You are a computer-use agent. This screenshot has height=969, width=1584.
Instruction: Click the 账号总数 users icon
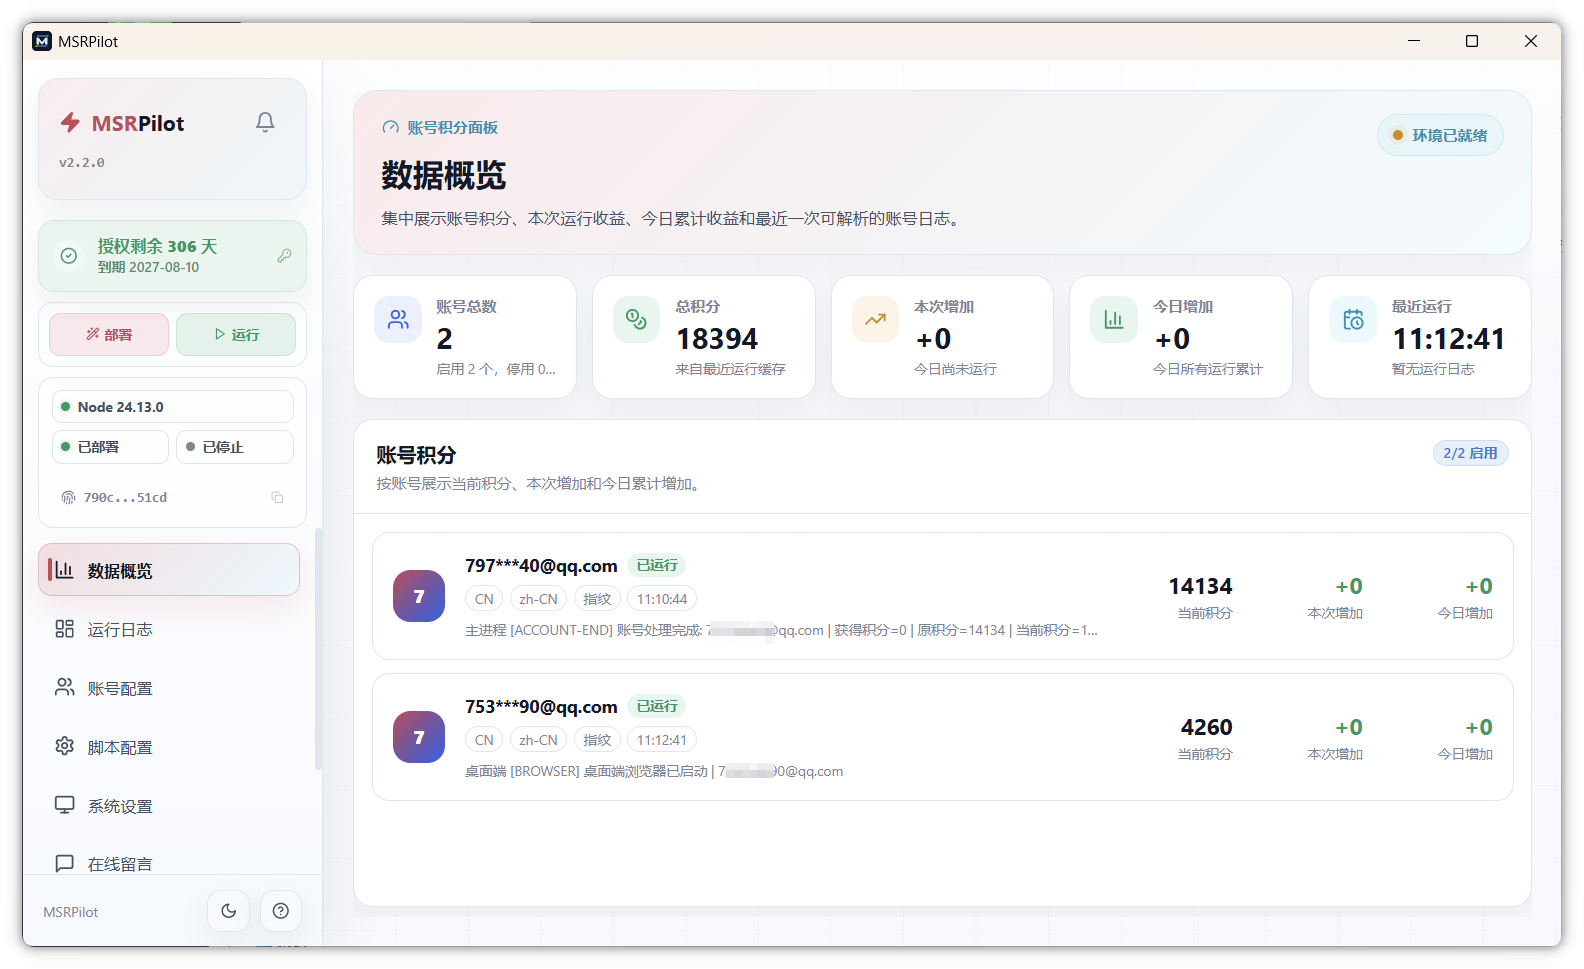tap(398, 319)
